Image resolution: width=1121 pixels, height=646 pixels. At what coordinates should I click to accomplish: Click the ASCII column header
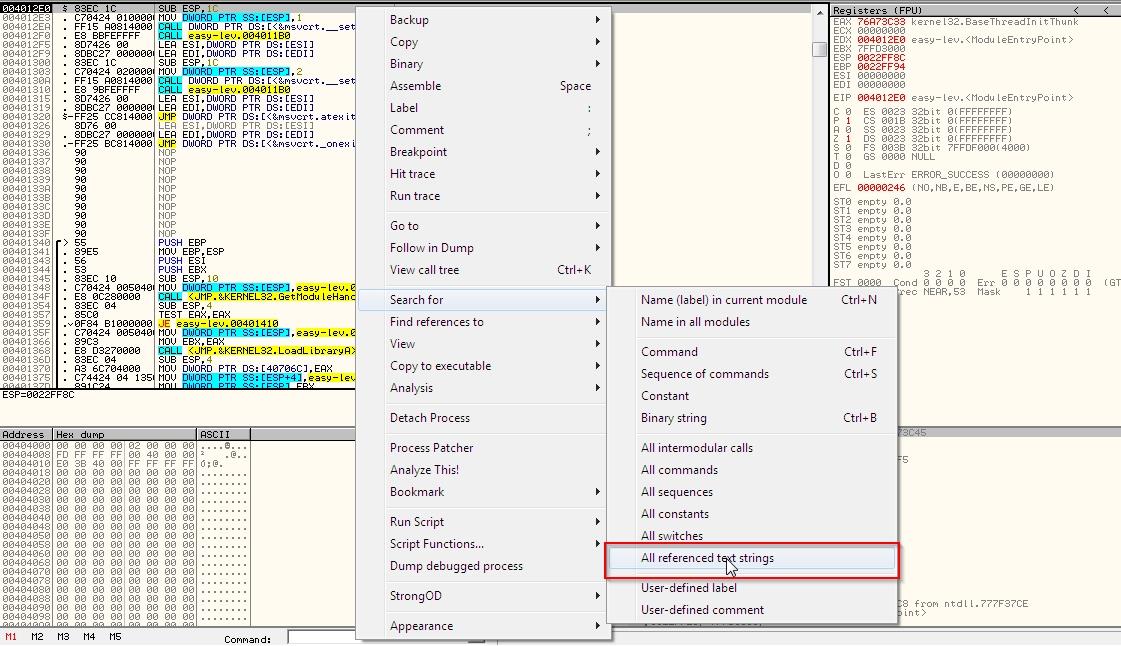tap(224, 434)
